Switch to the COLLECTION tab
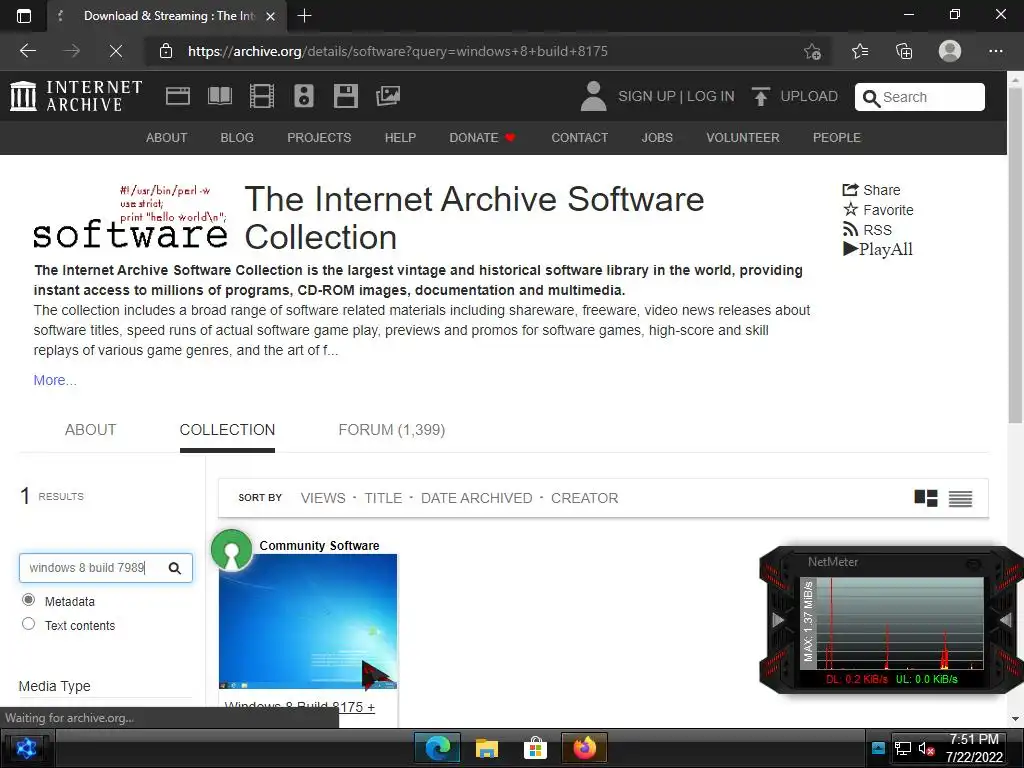The height and width of the screenshot is (768, 1024). tap(227, 430)
